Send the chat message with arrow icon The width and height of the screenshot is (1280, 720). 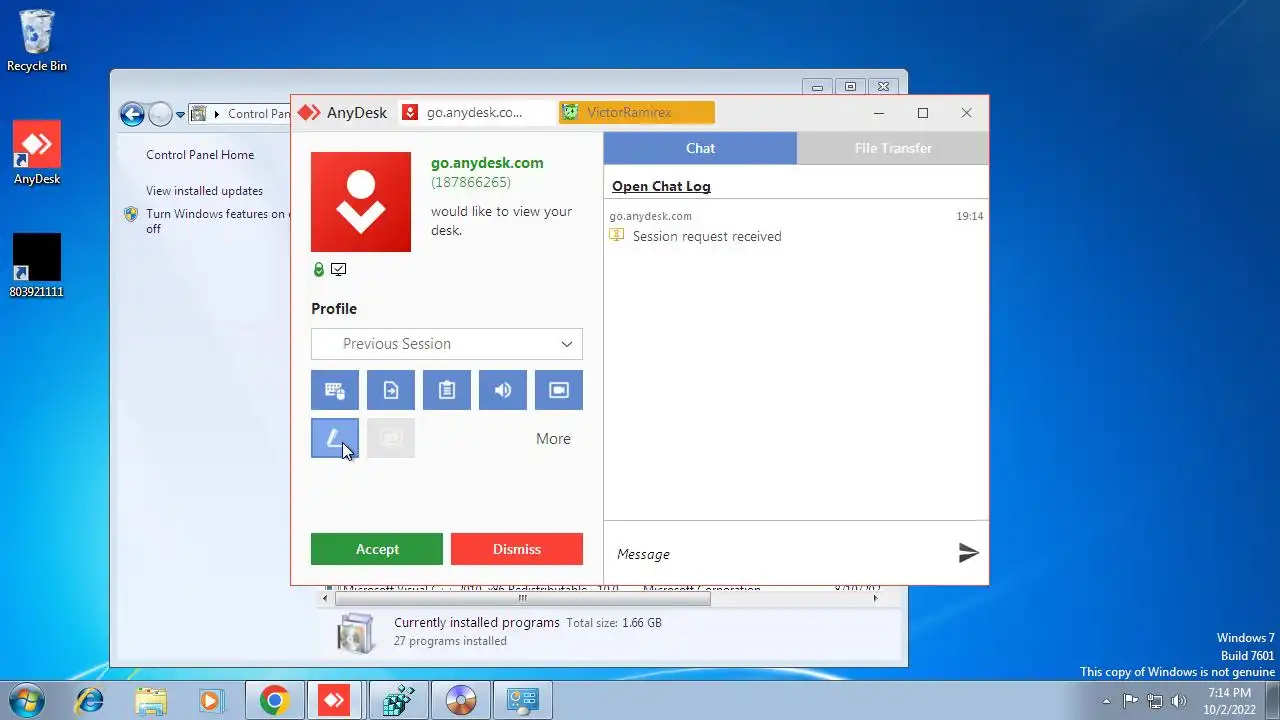point(968,553)
